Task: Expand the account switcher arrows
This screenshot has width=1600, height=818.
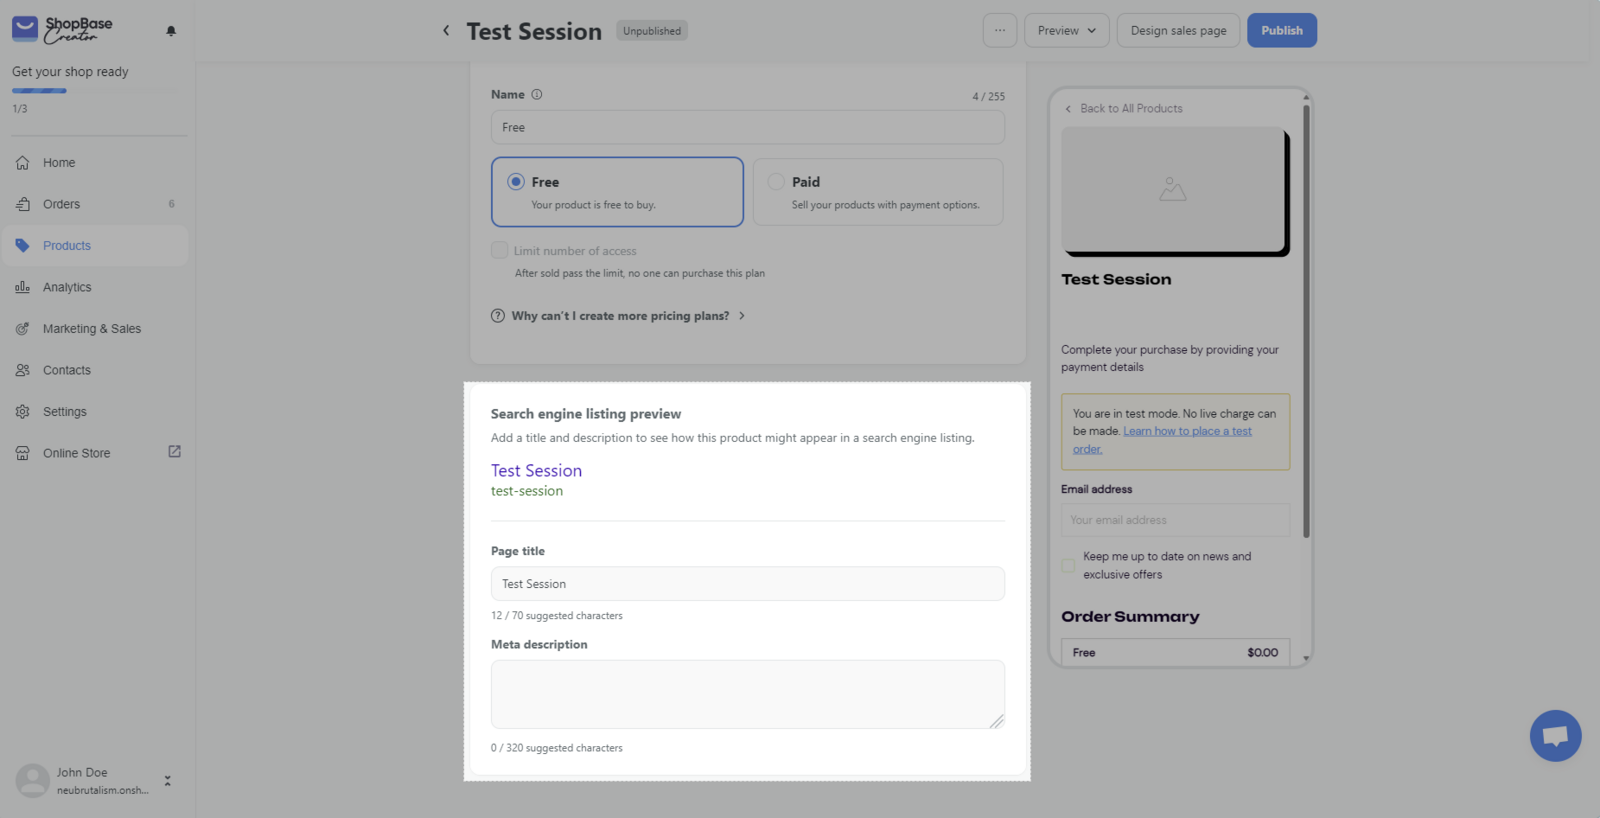Action: coord(168,781)
